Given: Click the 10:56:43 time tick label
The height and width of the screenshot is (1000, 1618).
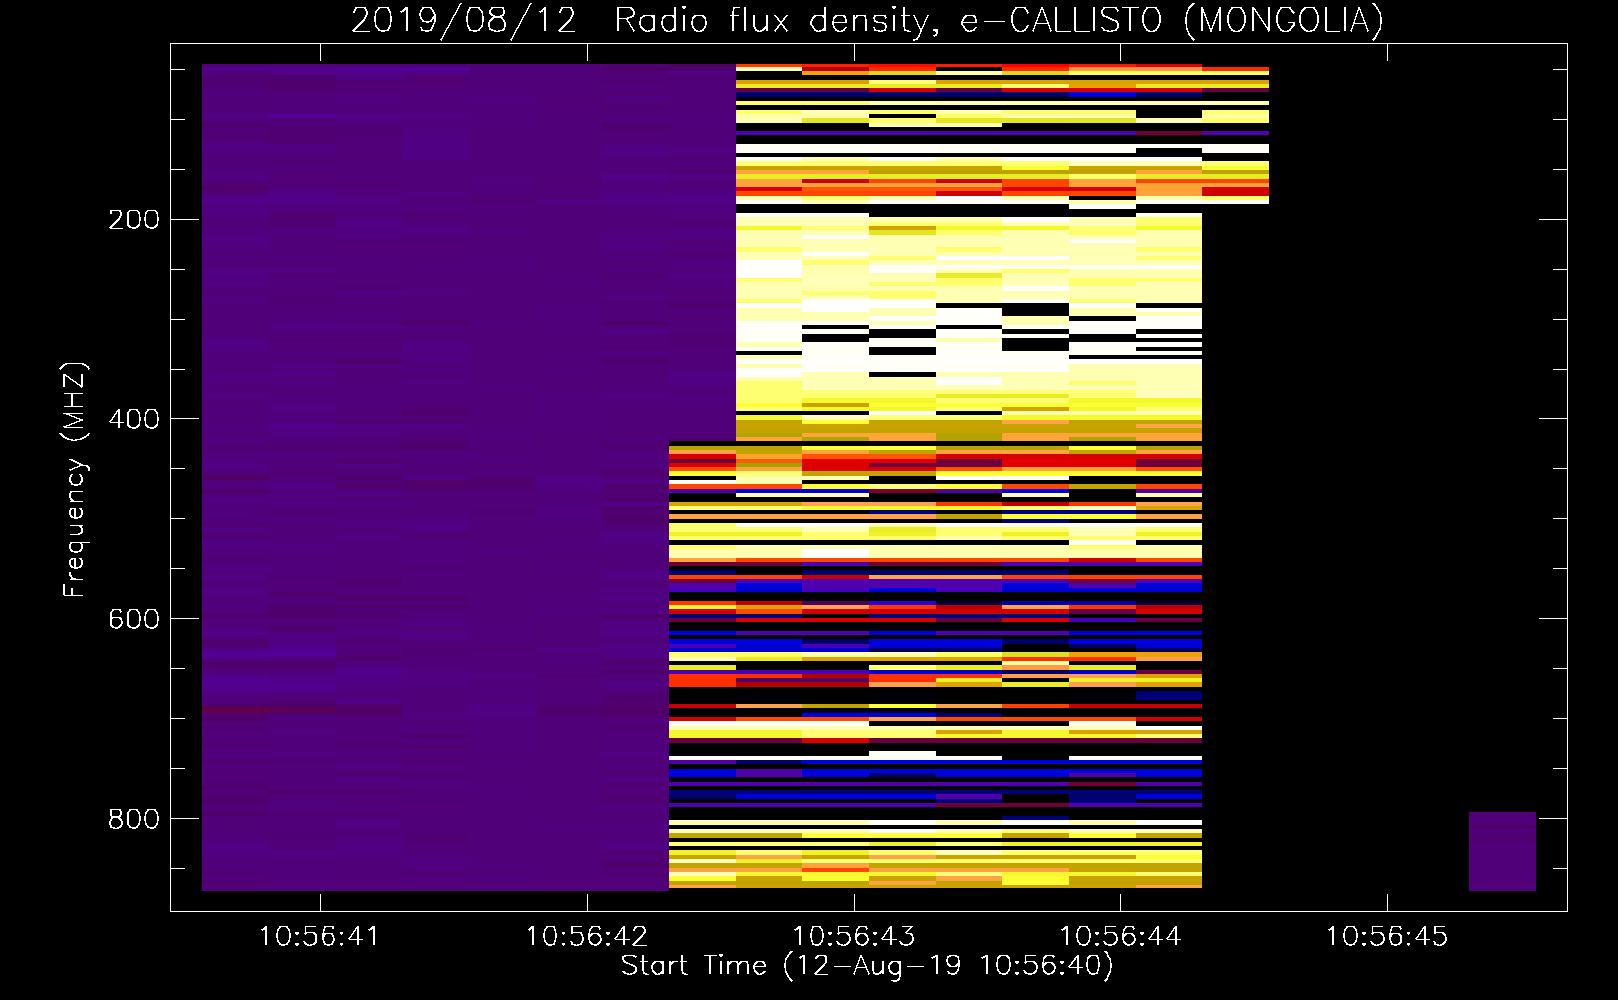Looking at the screenshot, I should [854, 937].
